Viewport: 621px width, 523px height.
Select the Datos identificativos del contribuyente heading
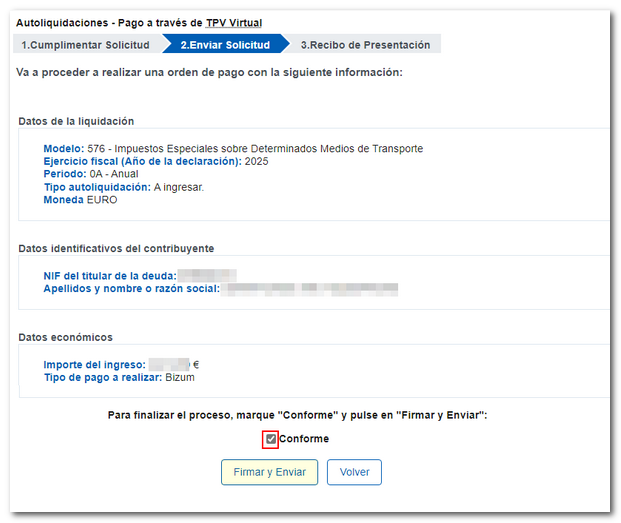point(116,248)
